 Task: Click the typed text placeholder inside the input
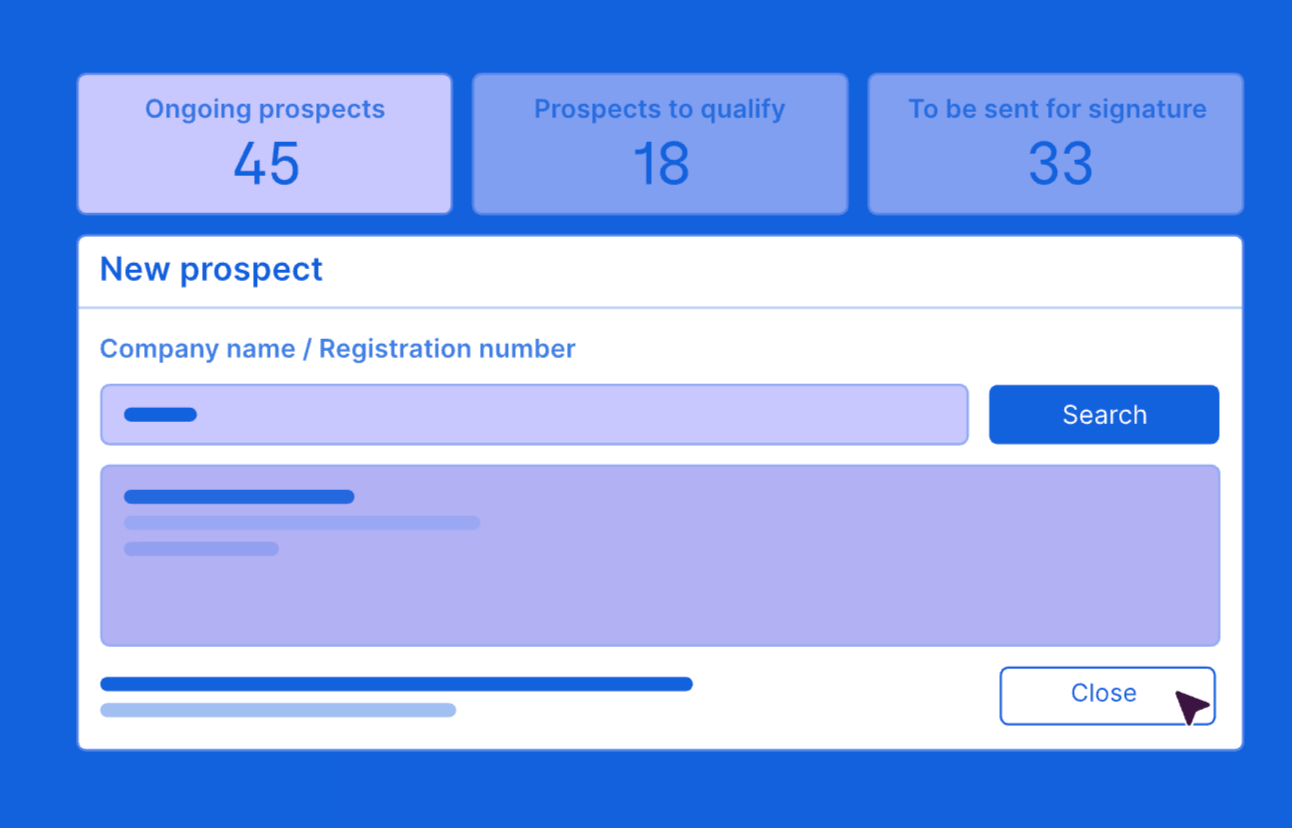pos(160,414)
